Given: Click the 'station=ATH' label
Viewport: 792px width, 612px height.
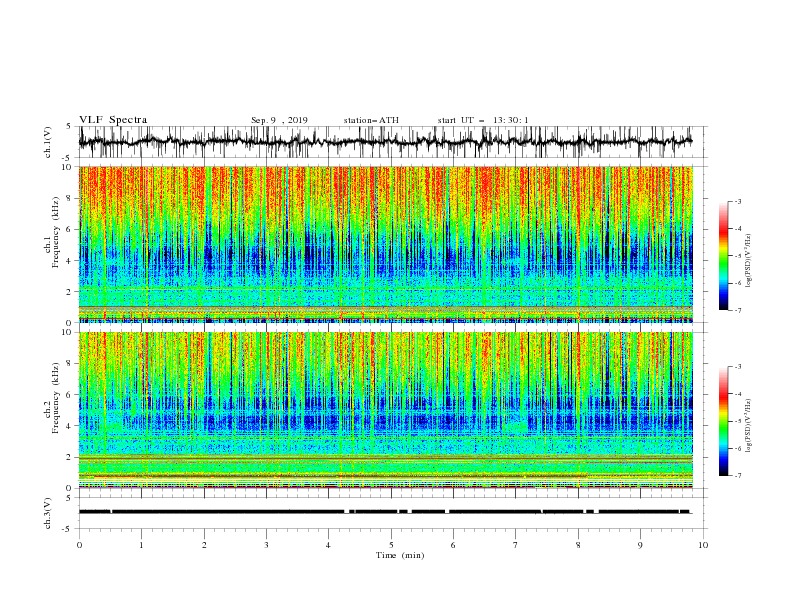Looking at the screenshot, I should coord(371,120).
